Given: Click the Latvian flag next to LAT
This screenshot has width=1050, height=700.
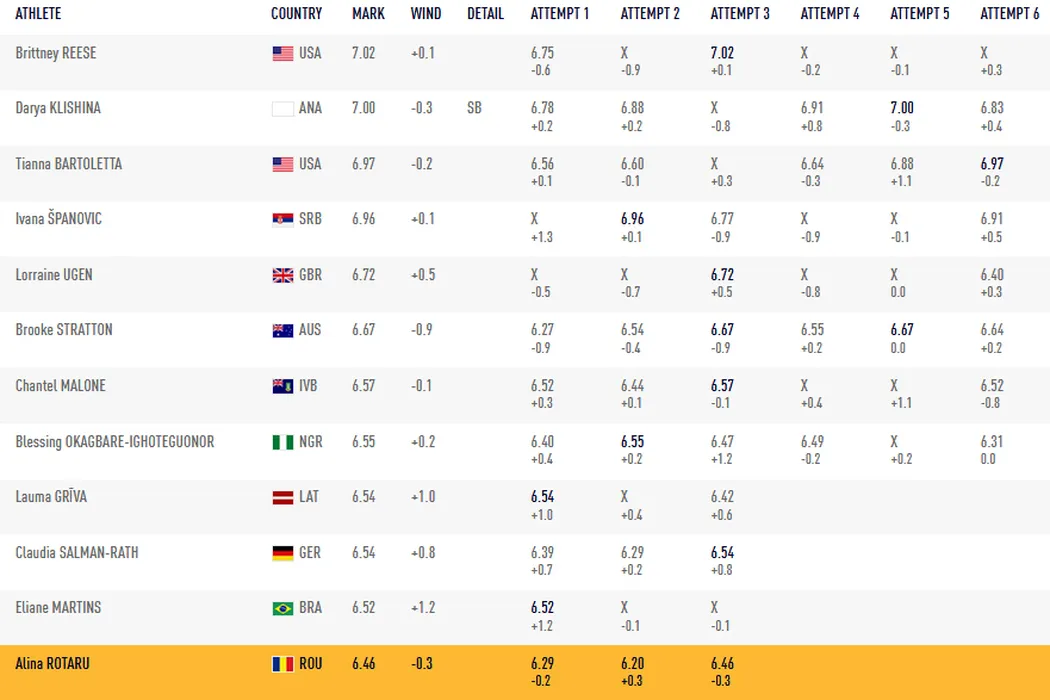Looking at the screenshot, I should pos(283,497).
